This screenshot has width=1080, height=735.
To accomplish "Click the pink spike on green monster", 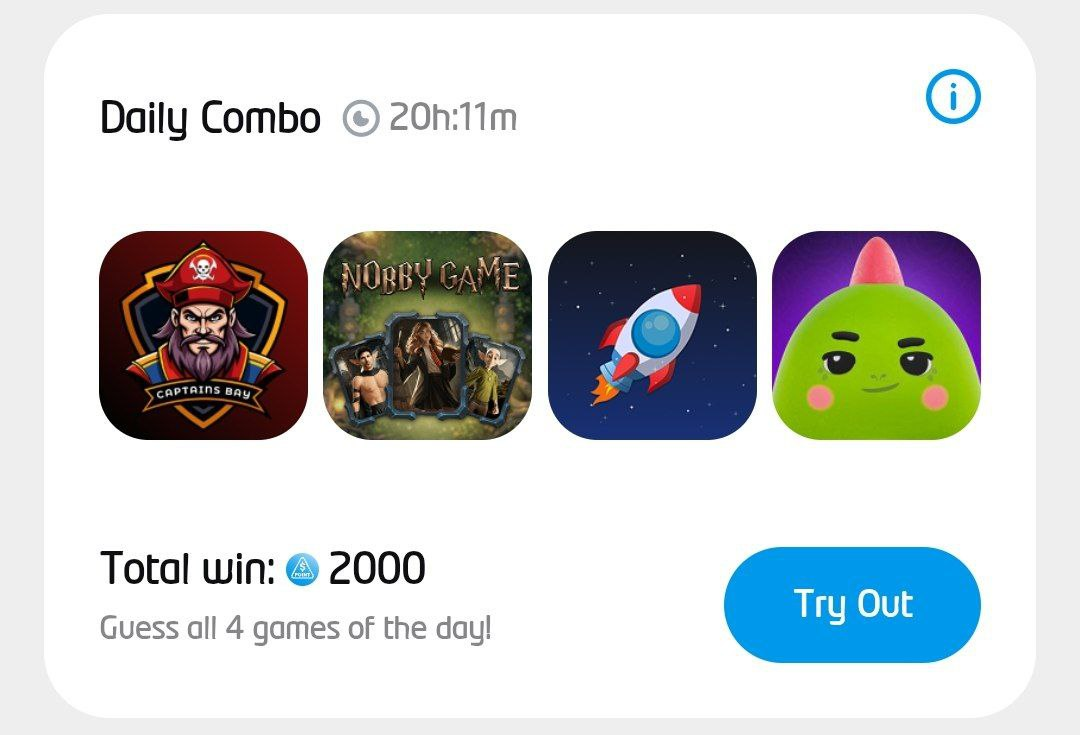I will [877, 262].
